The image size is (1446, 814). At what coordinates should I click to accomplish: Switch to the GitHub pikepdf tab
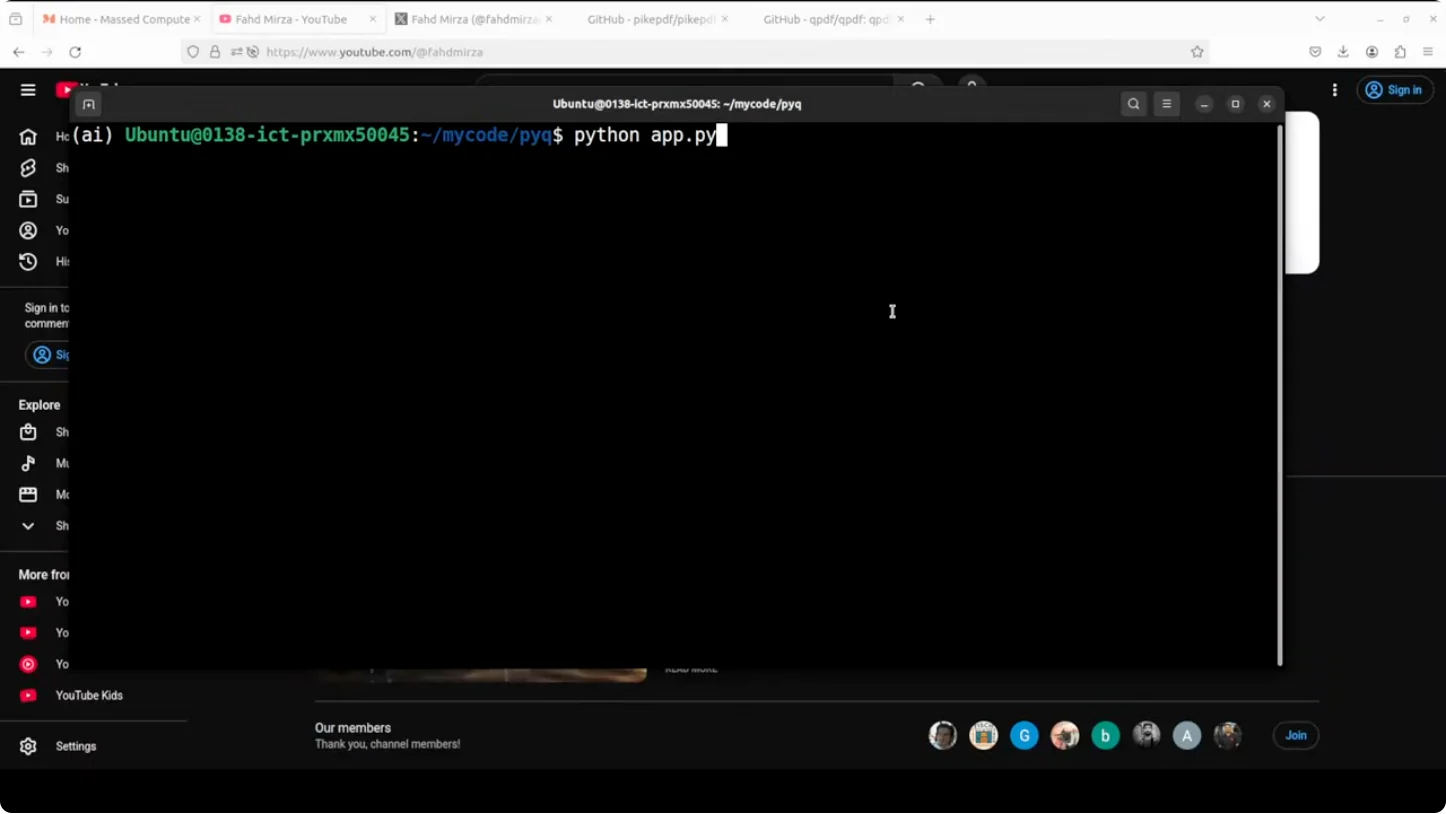click(650, 19)
